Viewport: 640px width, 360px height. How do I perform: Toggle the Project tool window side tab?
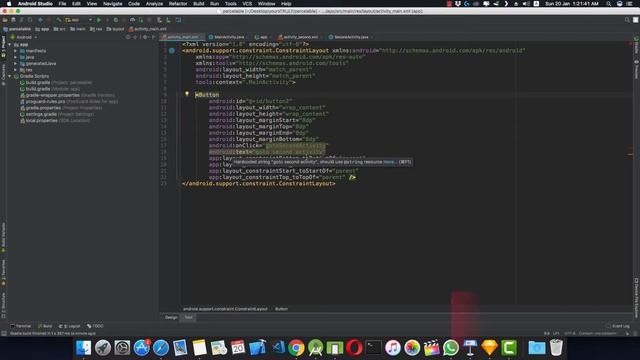coord(3,47)
